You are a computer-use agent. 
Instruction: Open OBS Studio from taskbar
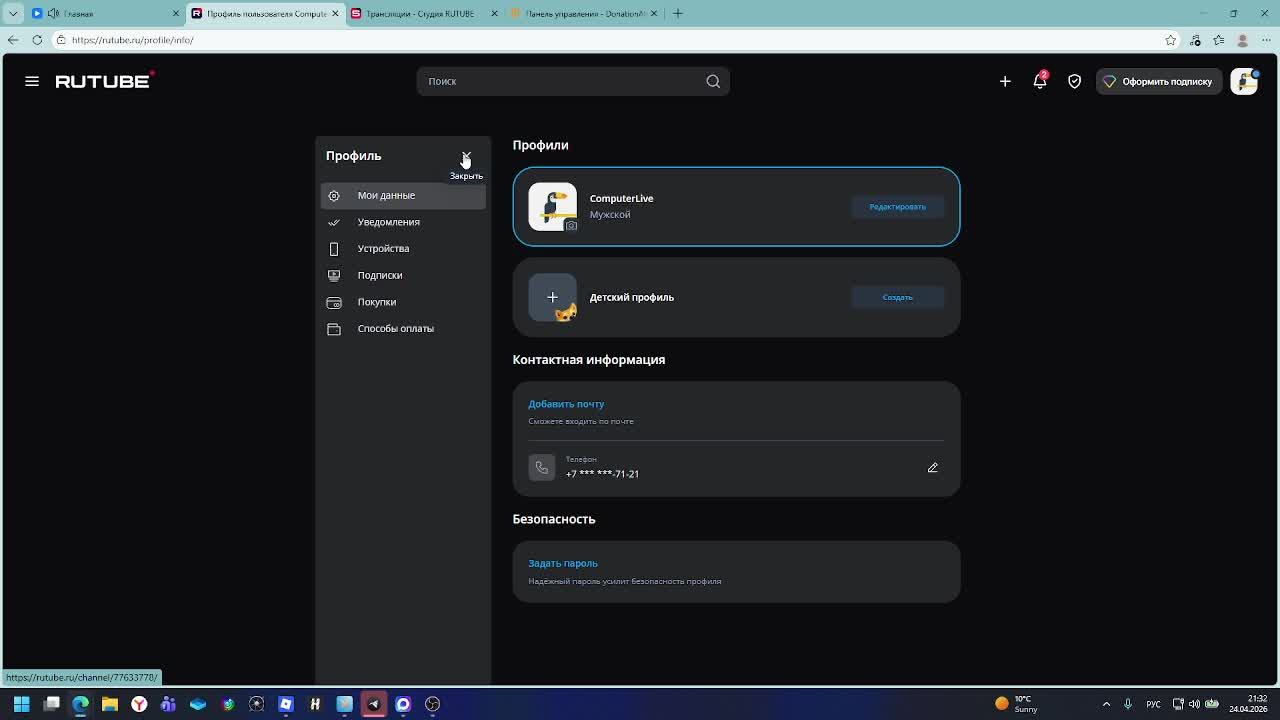coord(432,704)
